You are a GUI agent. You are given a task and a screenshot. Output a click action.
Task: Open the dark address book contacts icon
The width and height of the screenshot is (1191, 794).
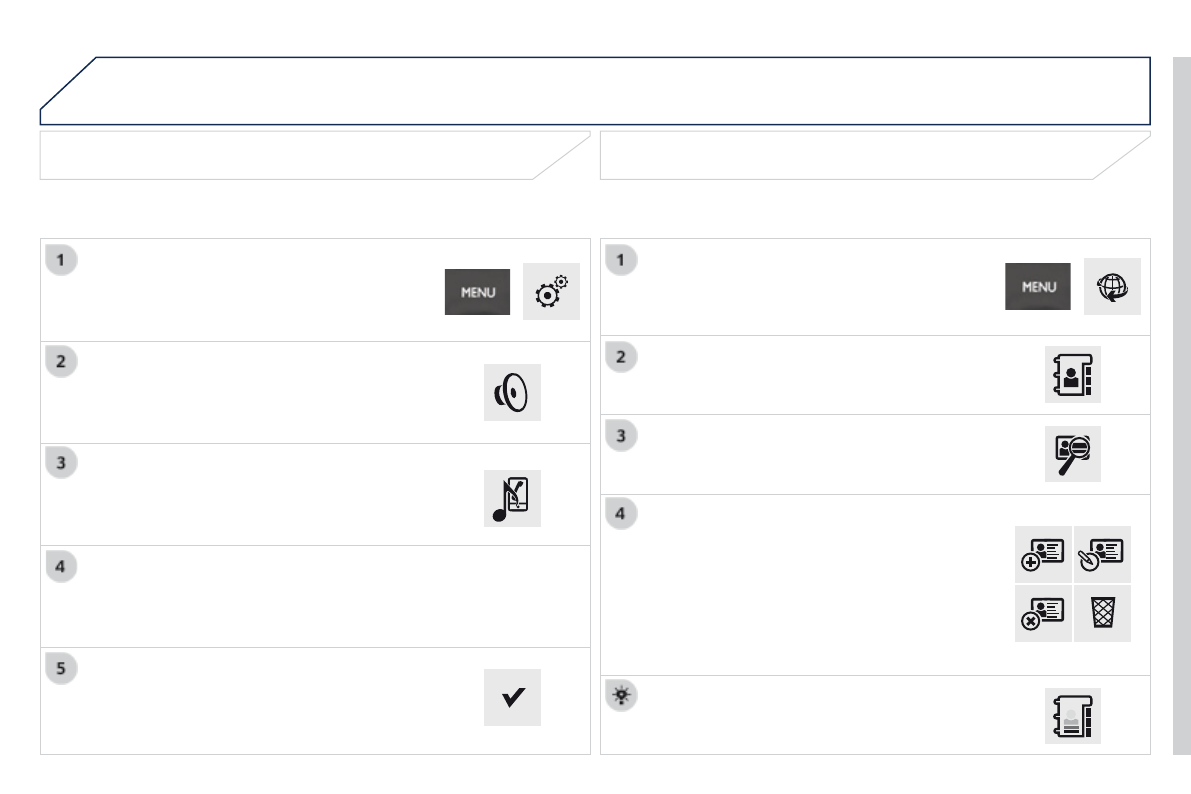[x=1073, y=375]
